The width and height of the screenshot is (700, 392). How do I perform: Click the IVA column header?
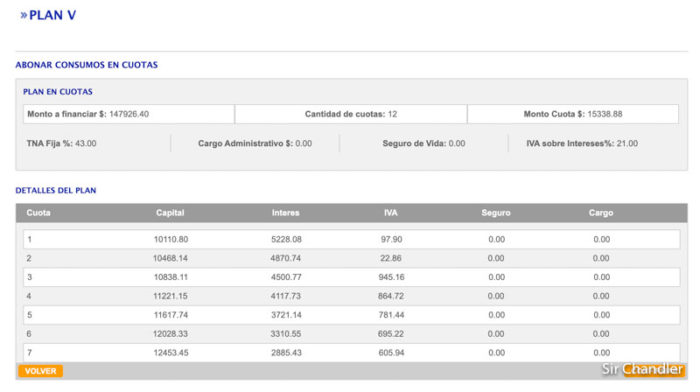391,213
